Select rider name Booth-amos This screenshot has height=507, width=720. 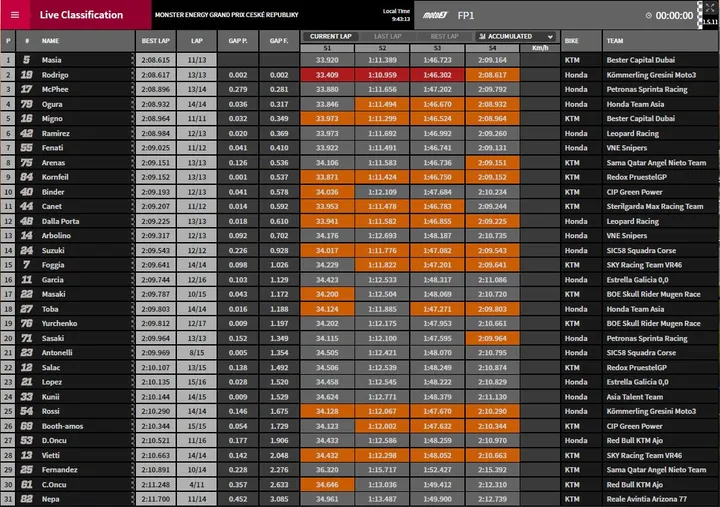pos(62,426)
